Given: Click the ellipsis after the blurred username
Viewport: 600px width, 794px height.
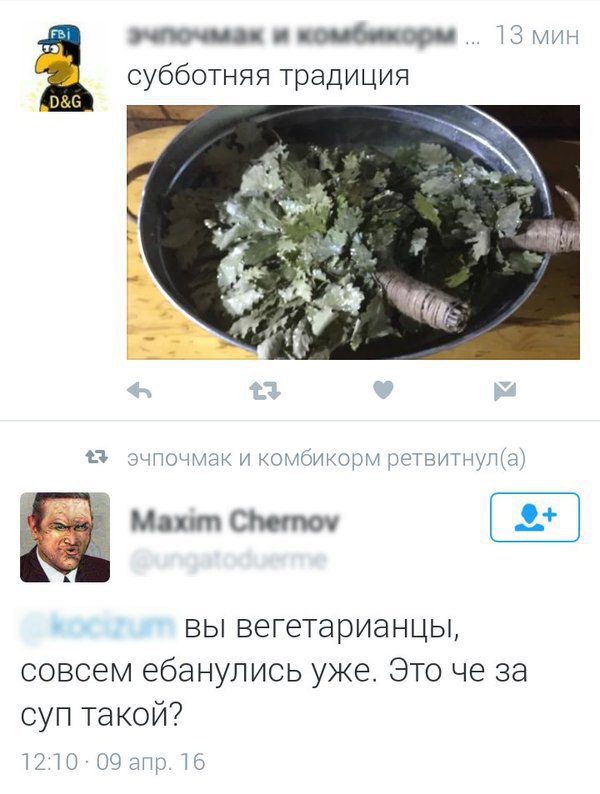Looking at the screenshot, I should click(473, 41).
